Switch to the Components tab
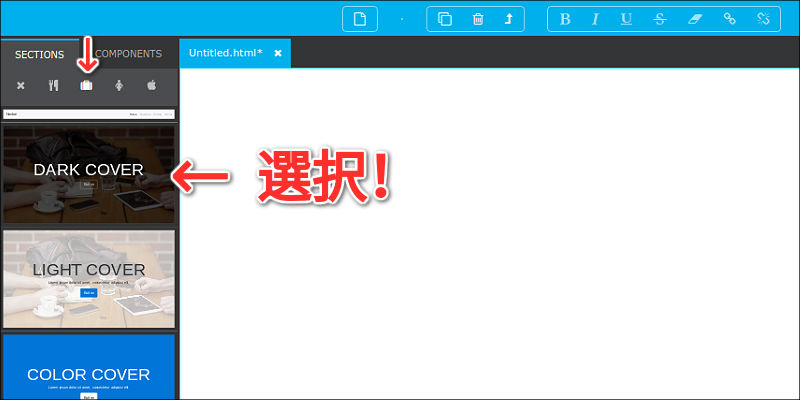This screenshot has height=400, width=800. tap(129, 54)
